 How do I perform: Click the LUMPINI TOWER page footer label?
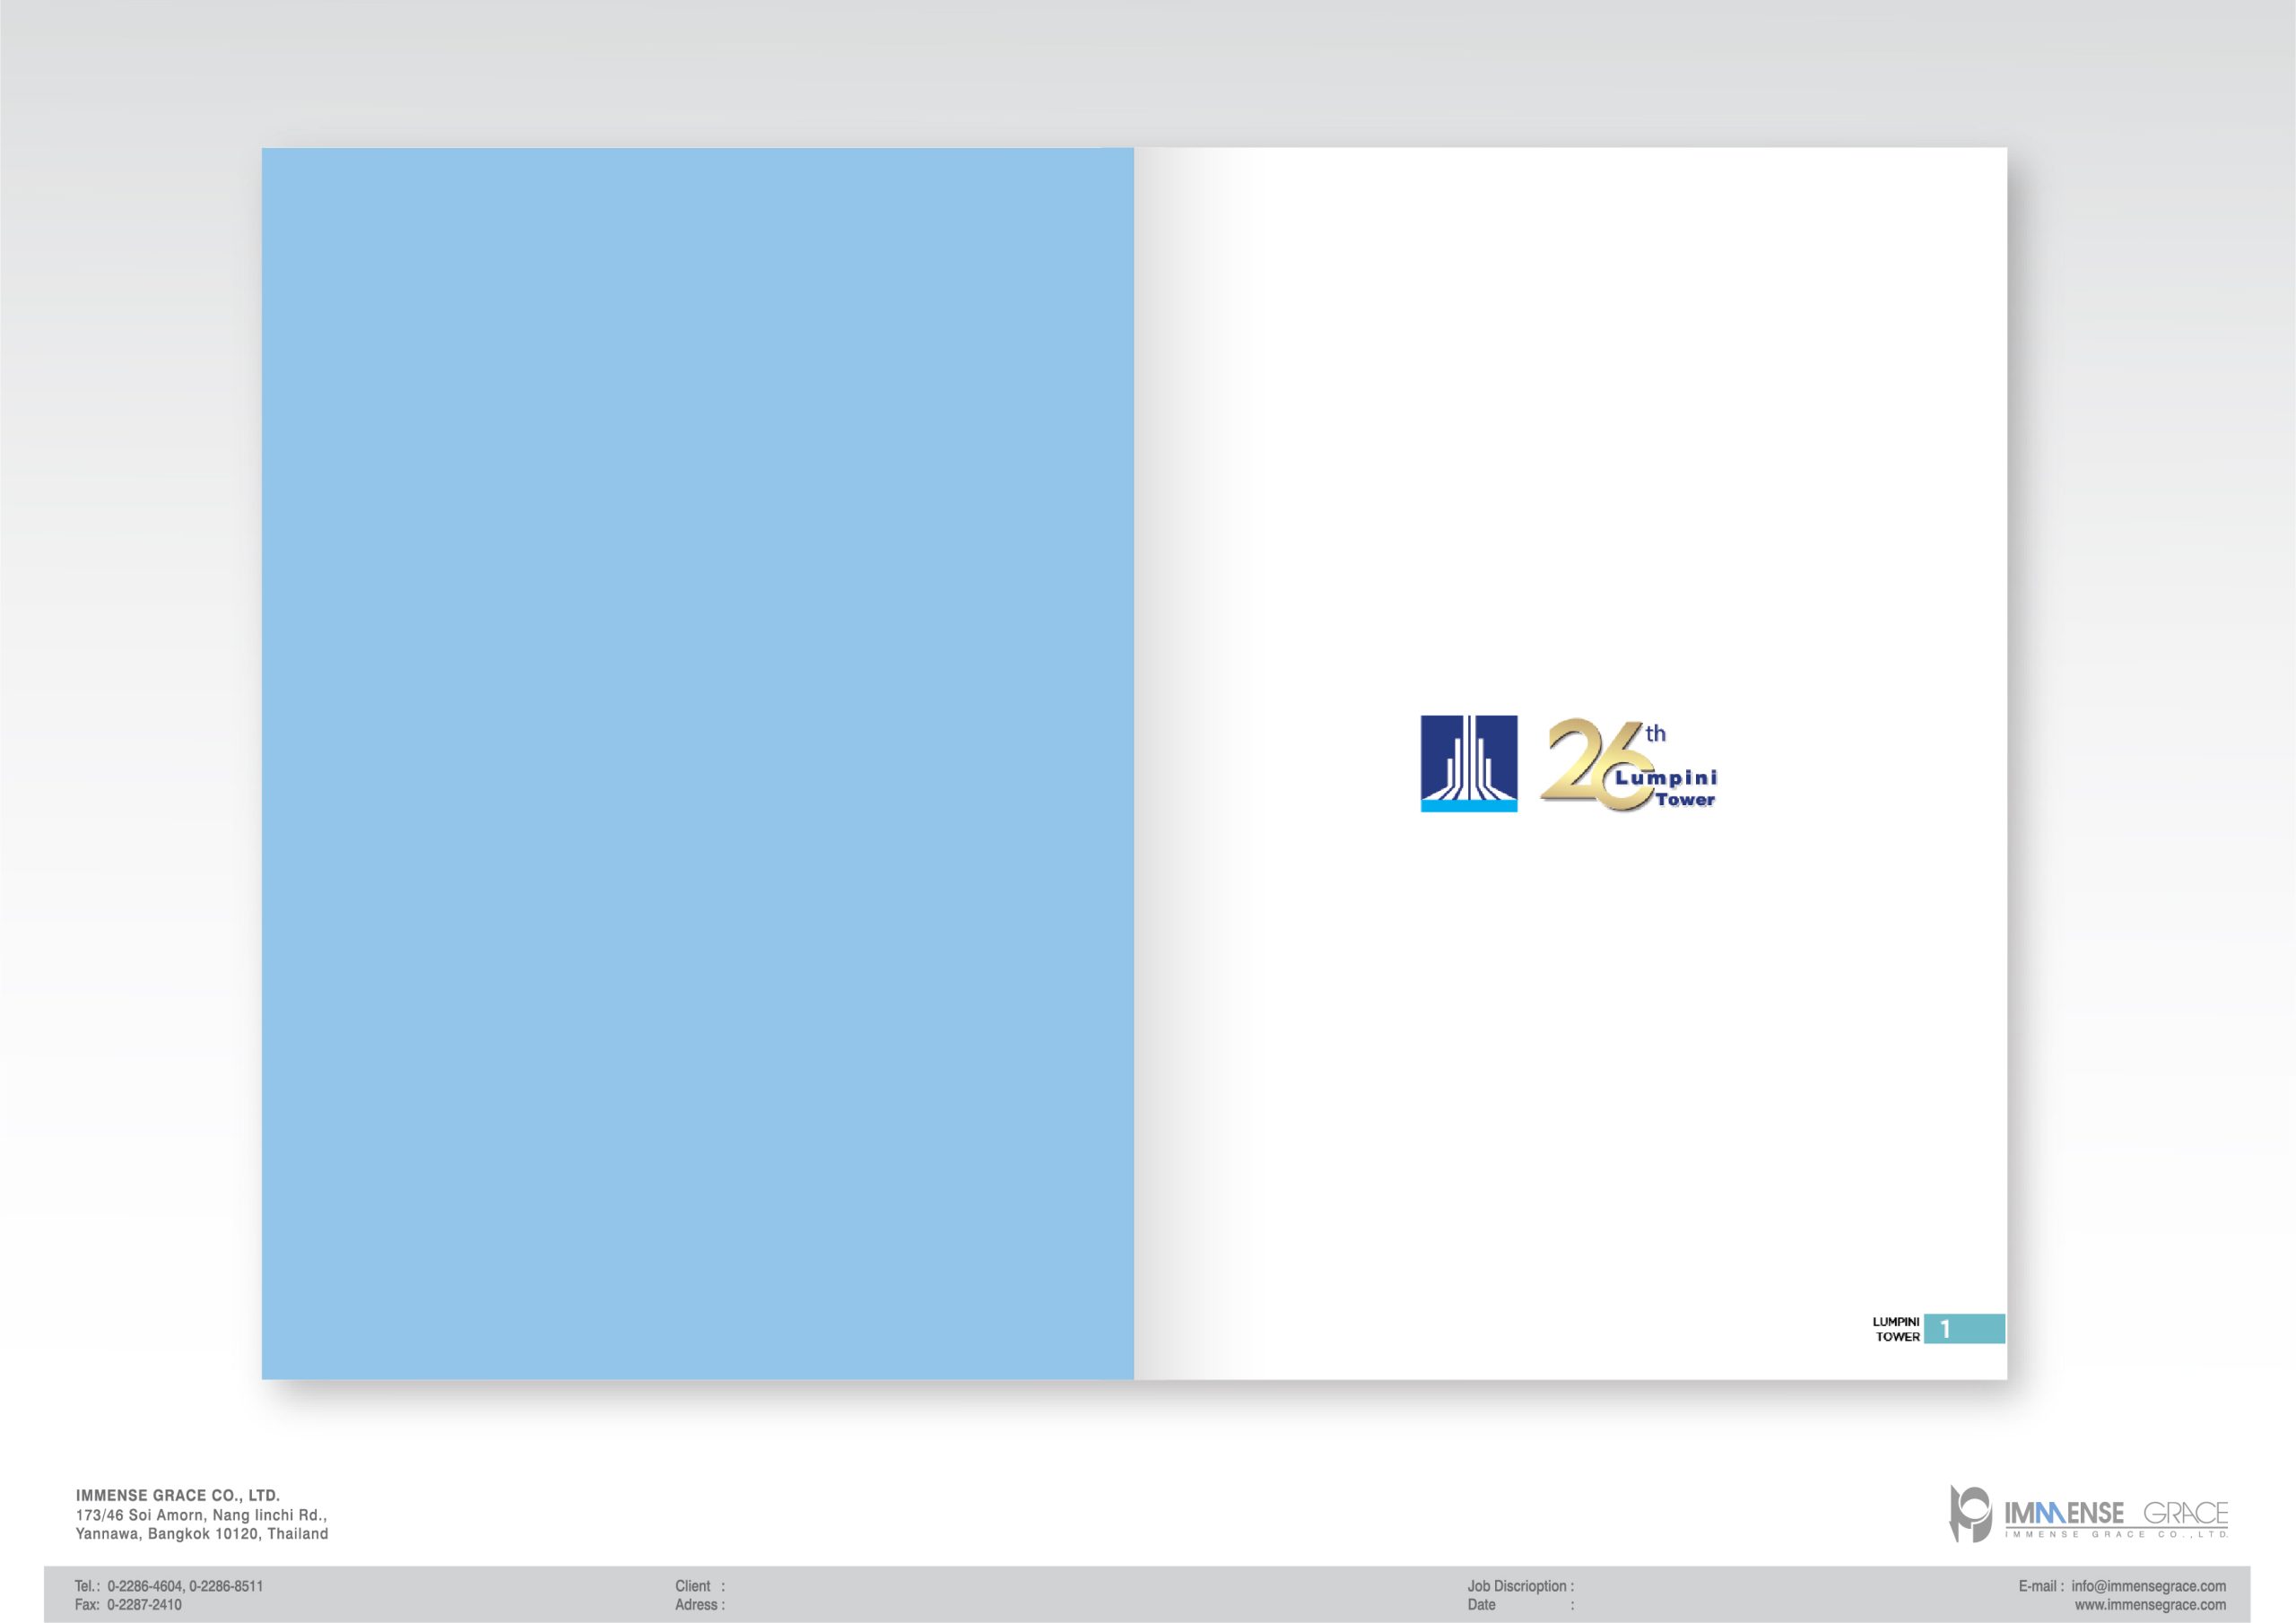[x=1896, y=1329]
